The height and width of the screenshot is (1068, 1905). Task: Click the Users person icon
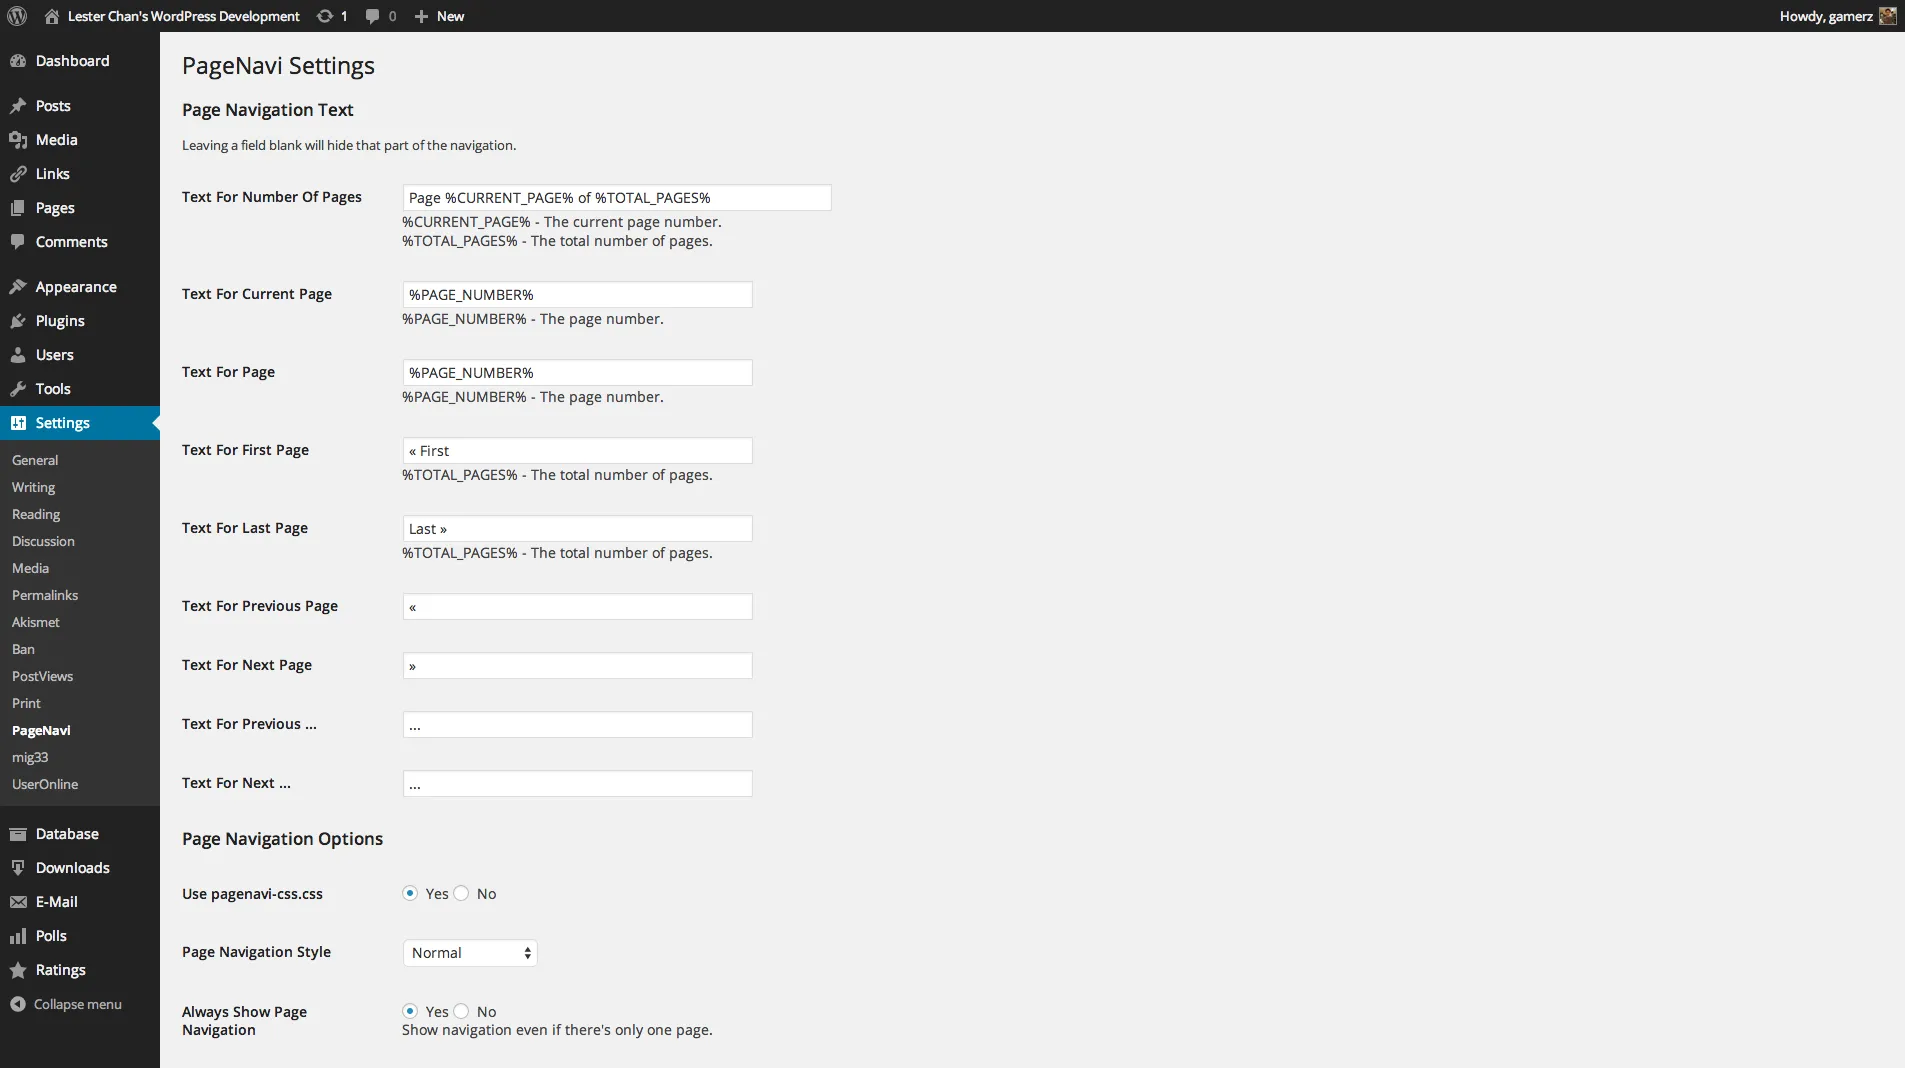18,355
